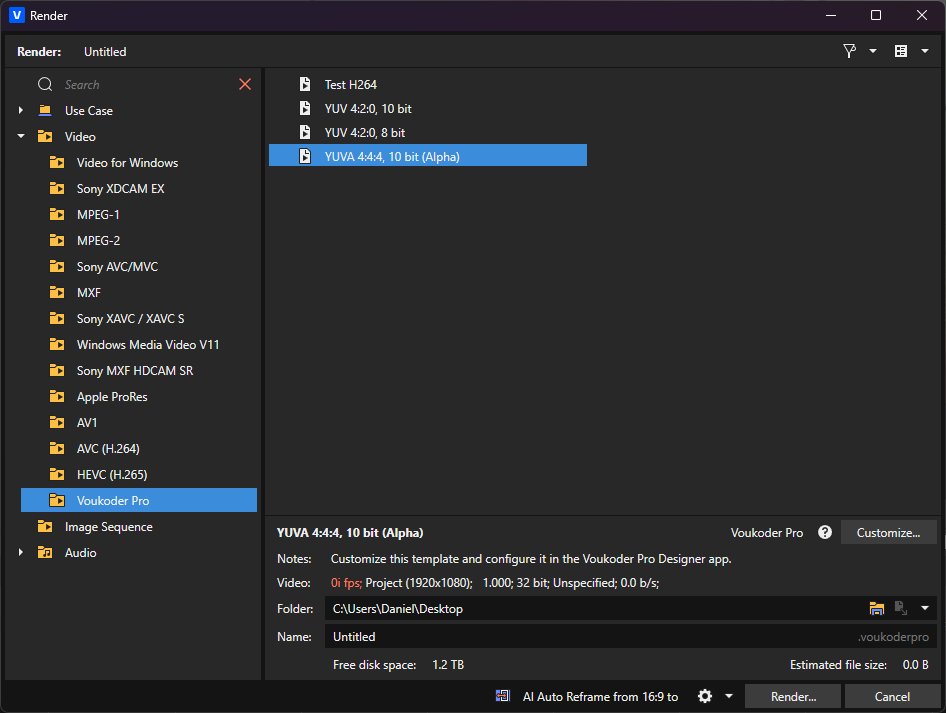Open render options gear icon

[705, 696]
